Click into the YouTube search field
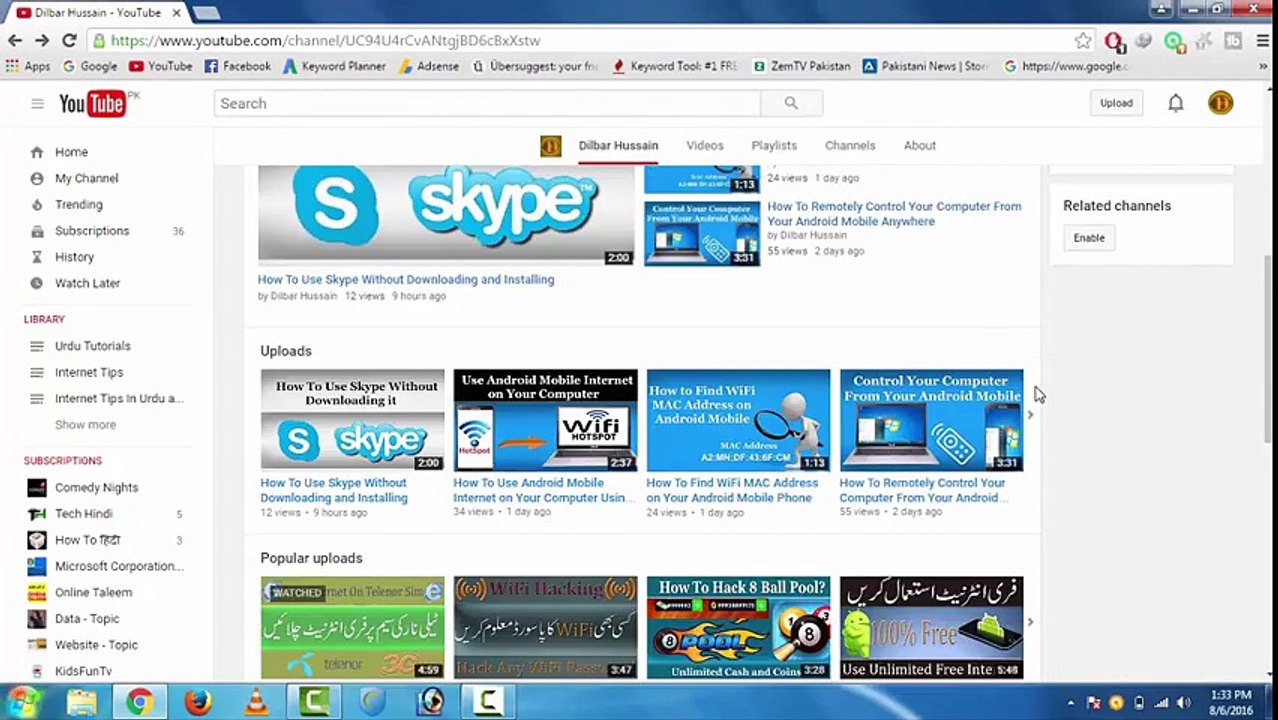 487,103
